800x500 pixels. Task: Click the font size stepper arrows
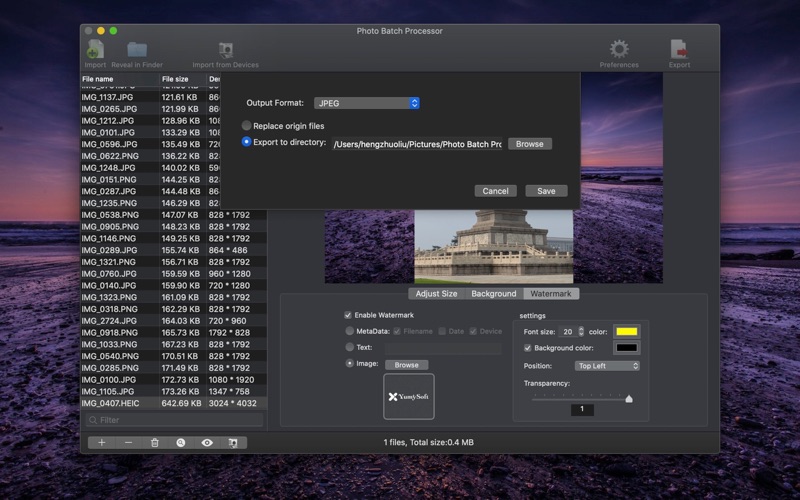[581, 332]
